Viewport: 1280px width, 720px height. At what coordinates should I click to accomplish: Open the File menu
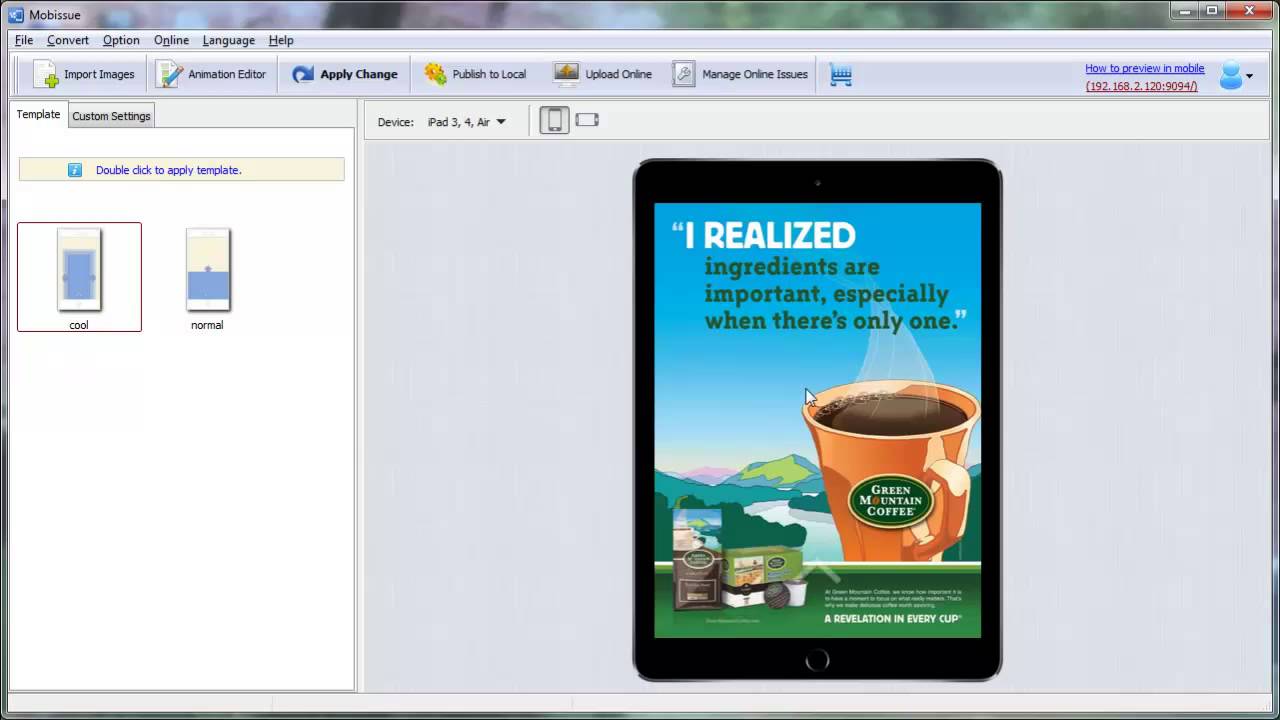[24, 40]
